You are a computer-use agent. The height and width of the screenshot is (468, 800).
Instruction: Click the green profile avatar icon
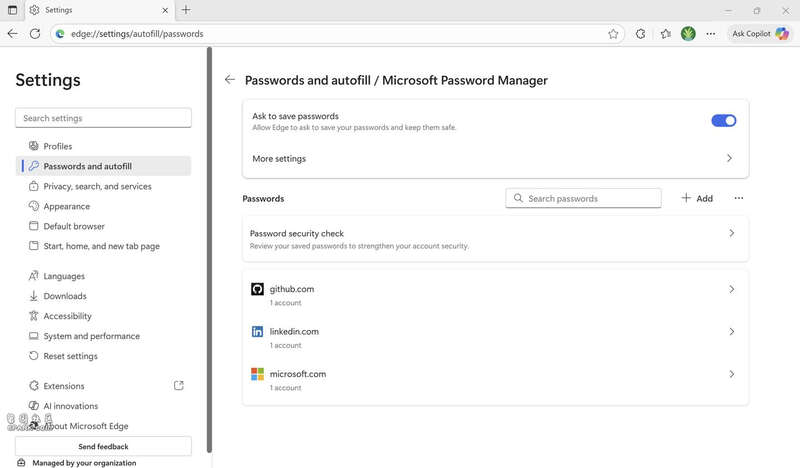688,33
